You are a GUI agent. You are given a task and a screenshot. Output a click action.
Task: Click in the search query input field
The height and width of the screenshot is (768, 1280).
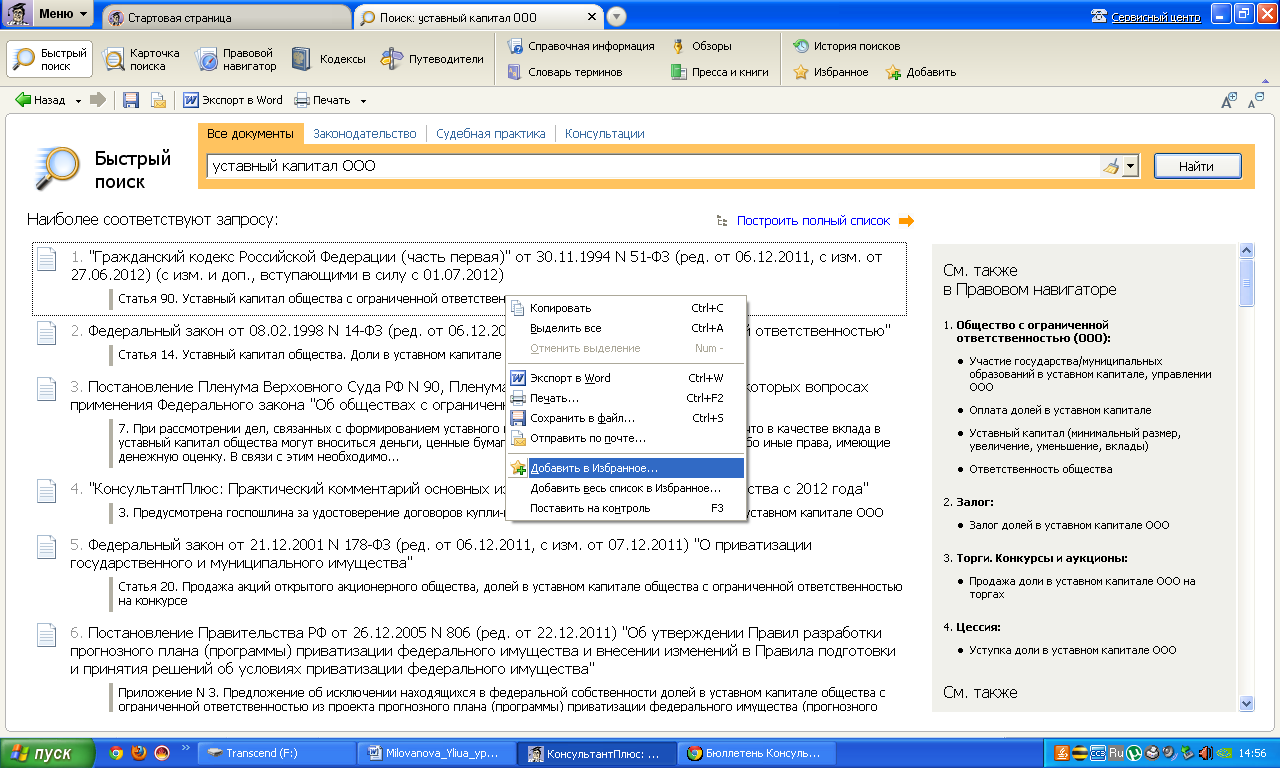653,166
